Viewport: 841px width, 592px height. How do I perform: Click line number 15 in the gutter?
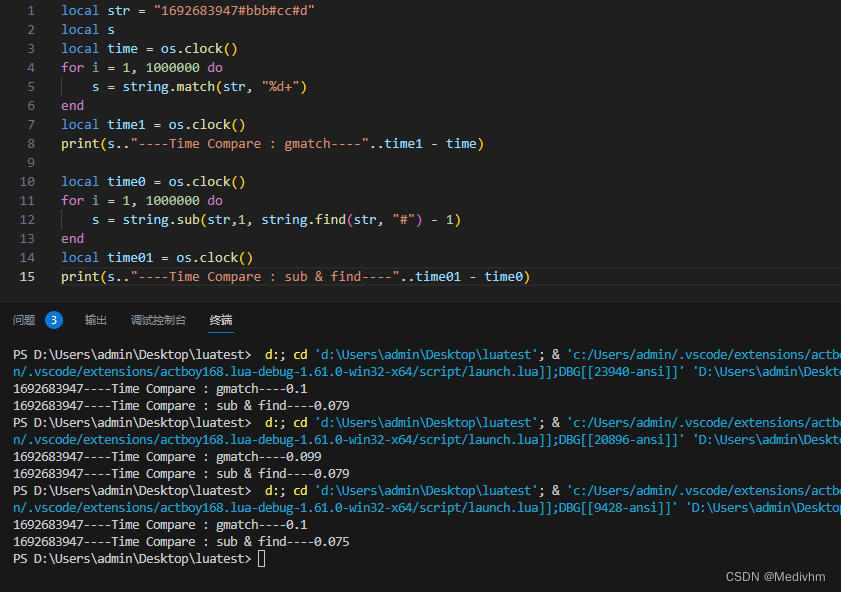27,277
